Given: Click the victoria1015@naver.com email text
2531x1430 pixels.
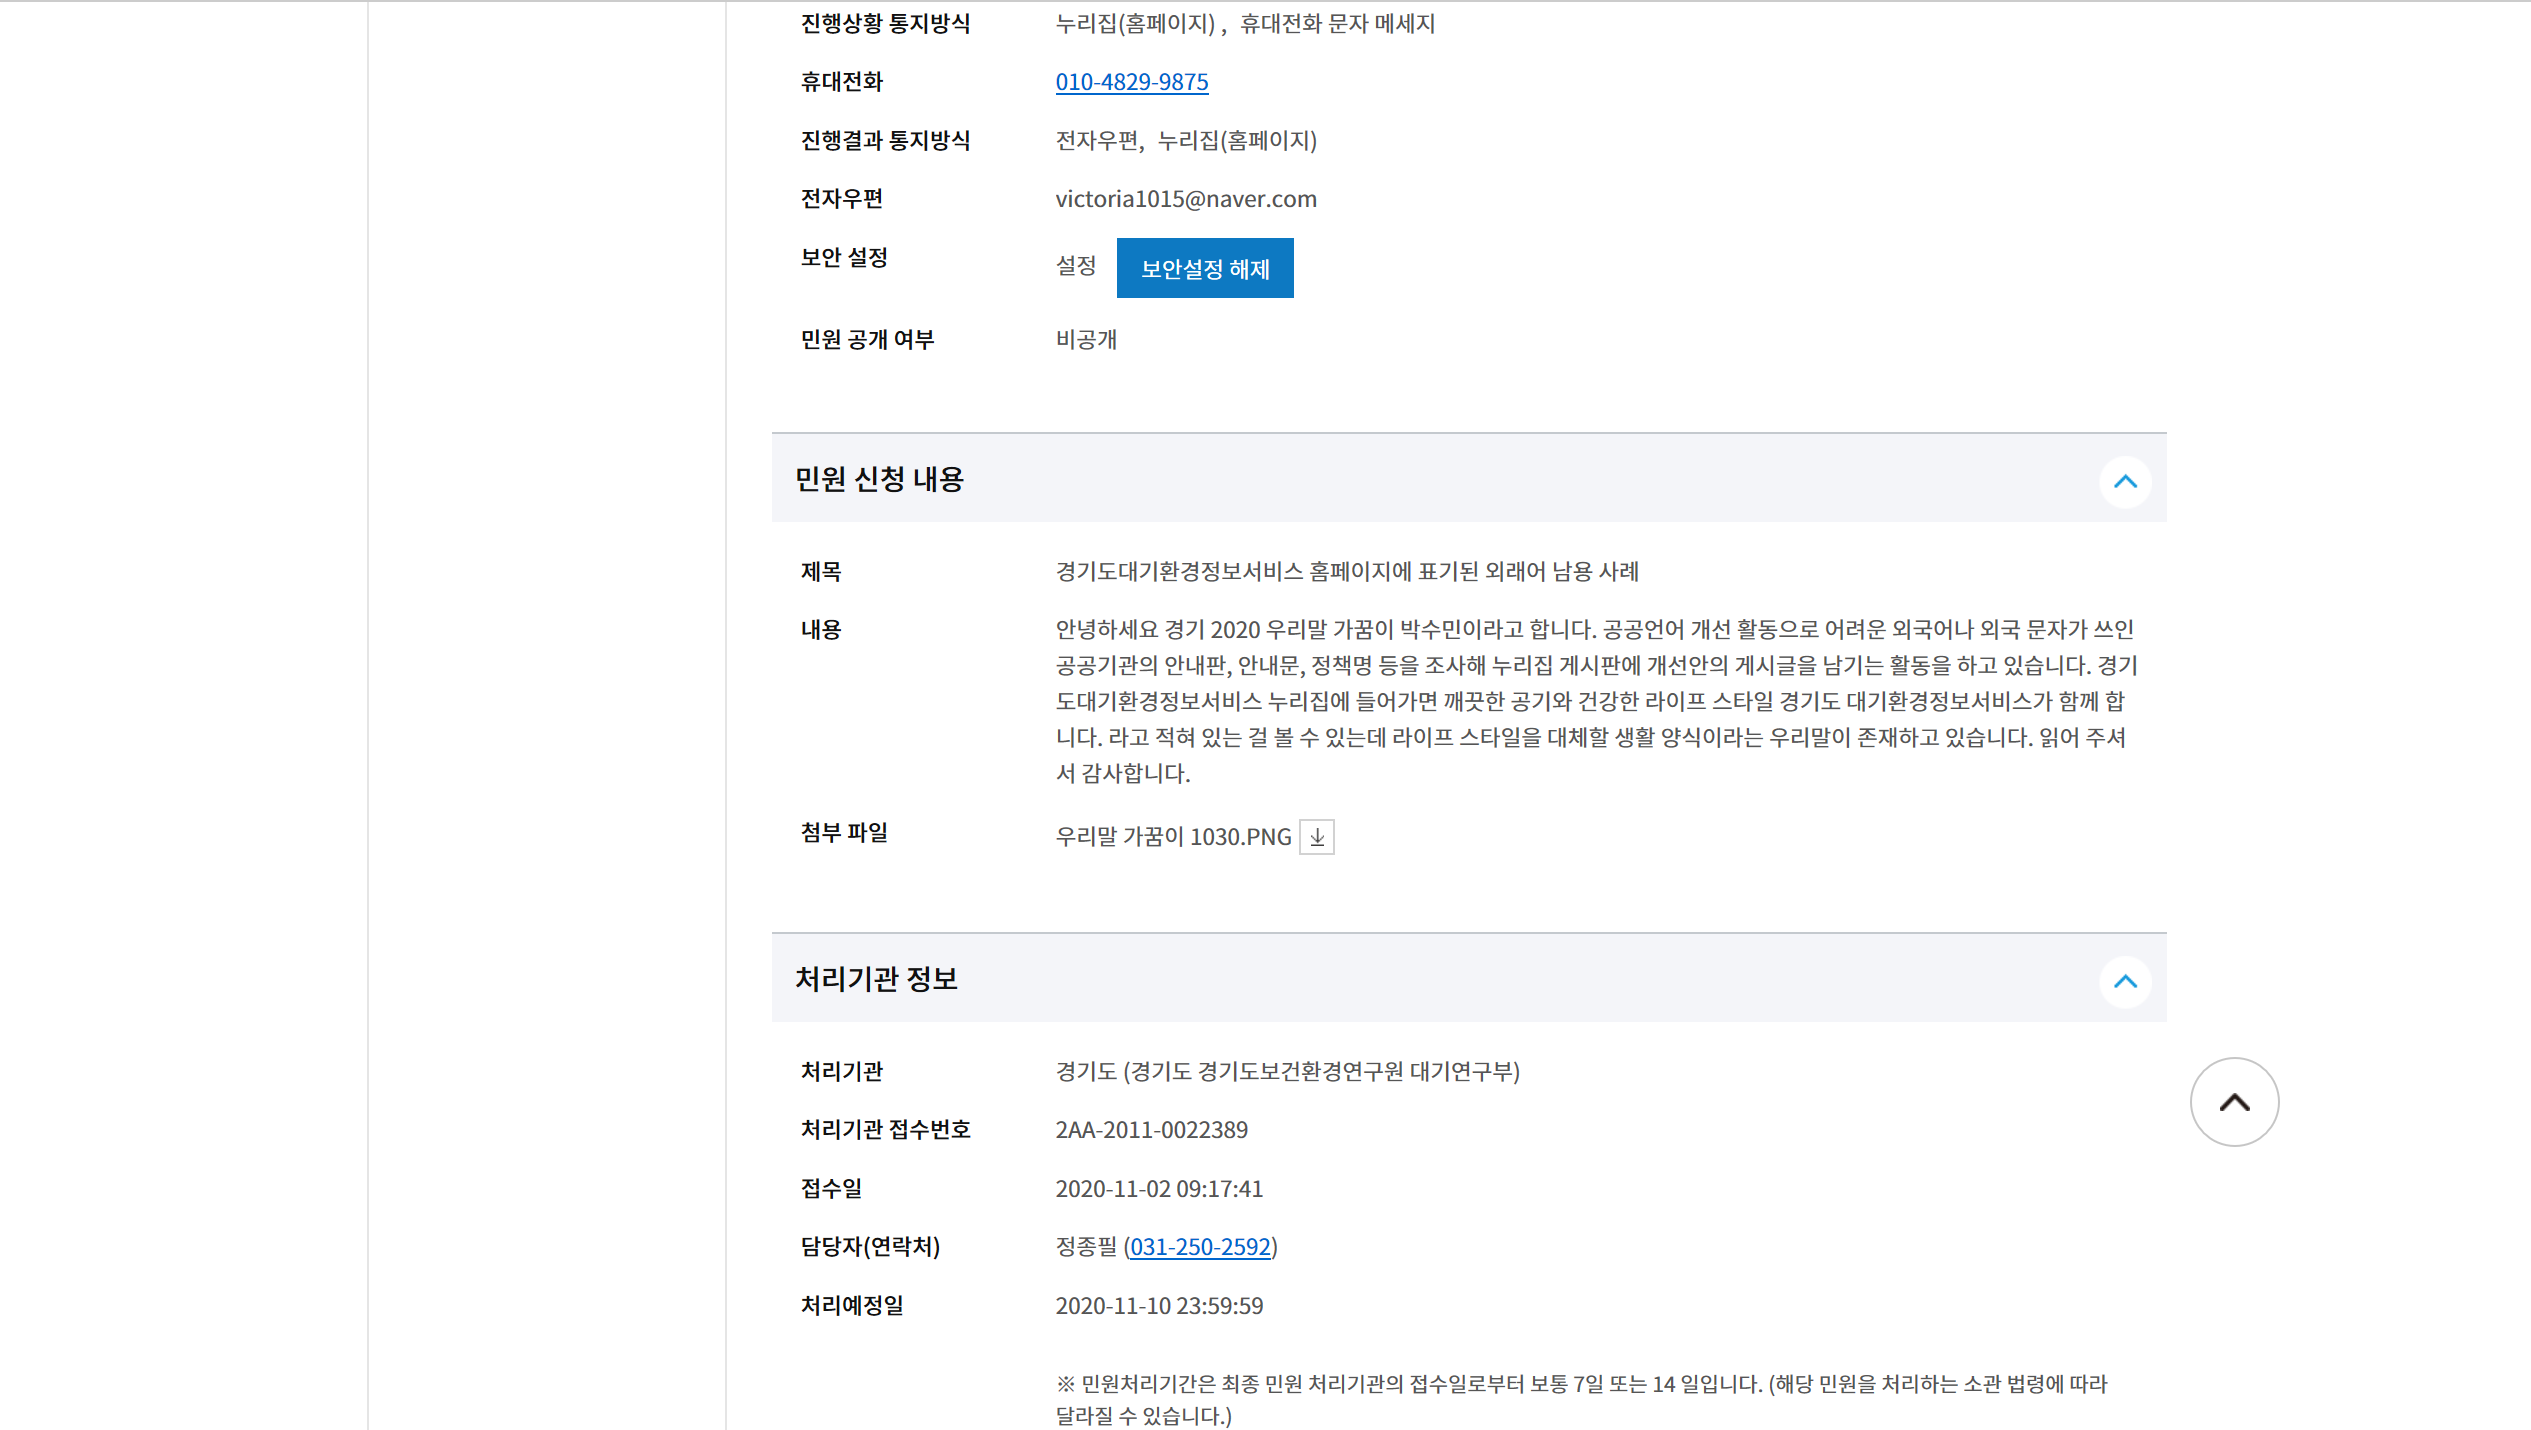Looking at the screenshot, I should (x=1185, y=199).
